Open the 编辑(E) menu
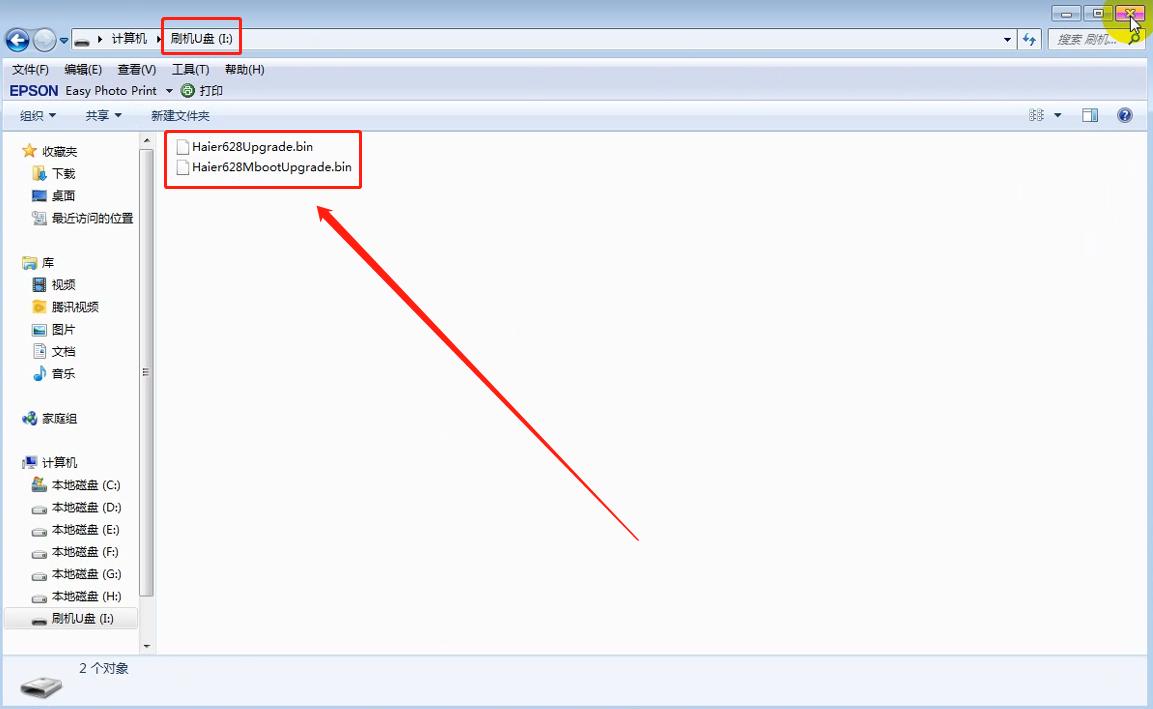 point(83,69)
